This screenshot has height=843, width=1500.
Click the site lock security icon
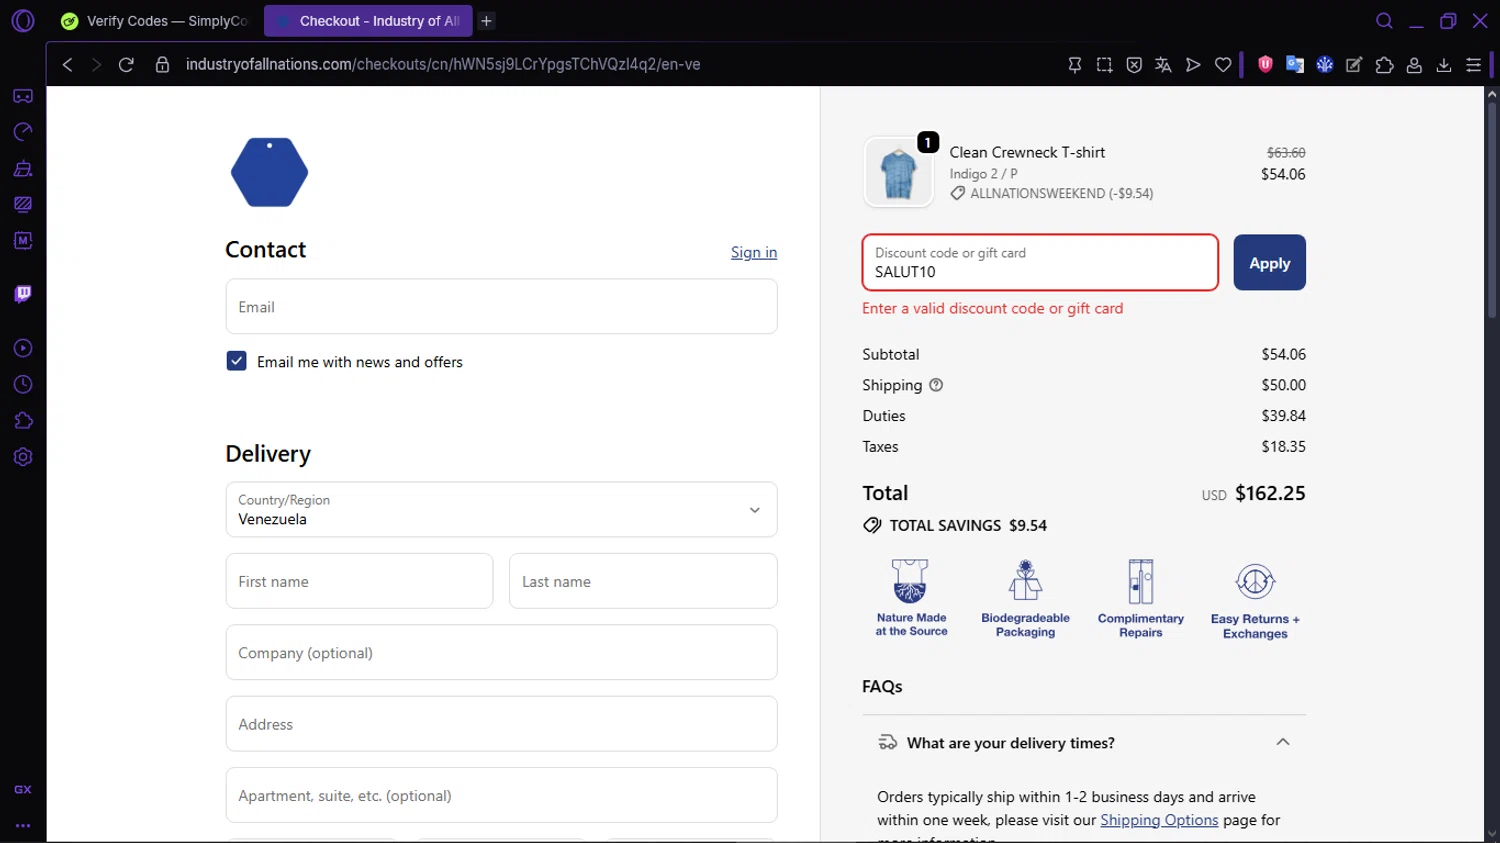click(x=162, y=65)
